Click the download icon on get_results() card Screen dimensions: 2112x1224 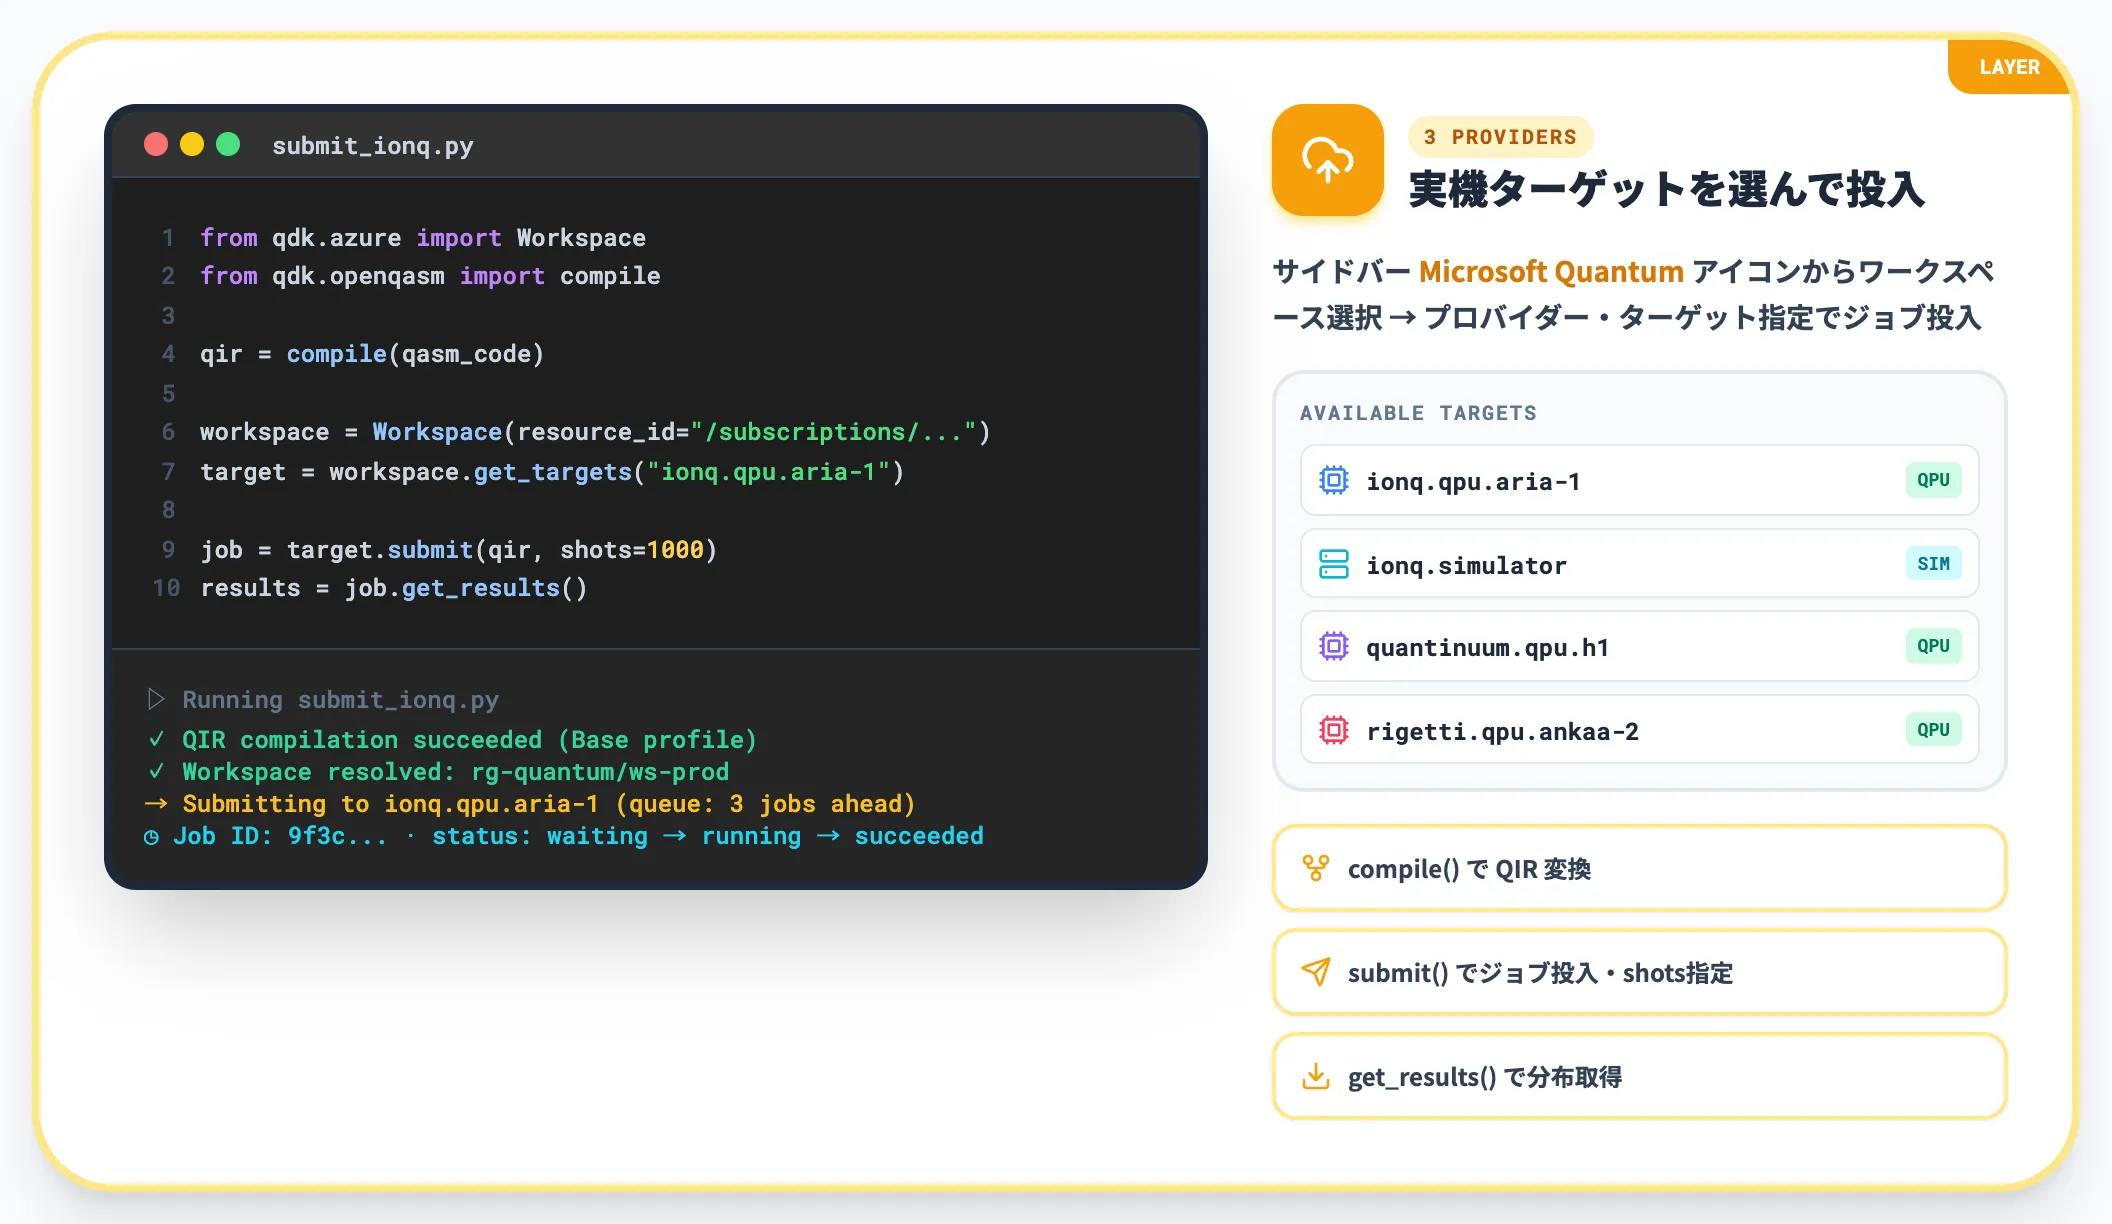1316,1076
